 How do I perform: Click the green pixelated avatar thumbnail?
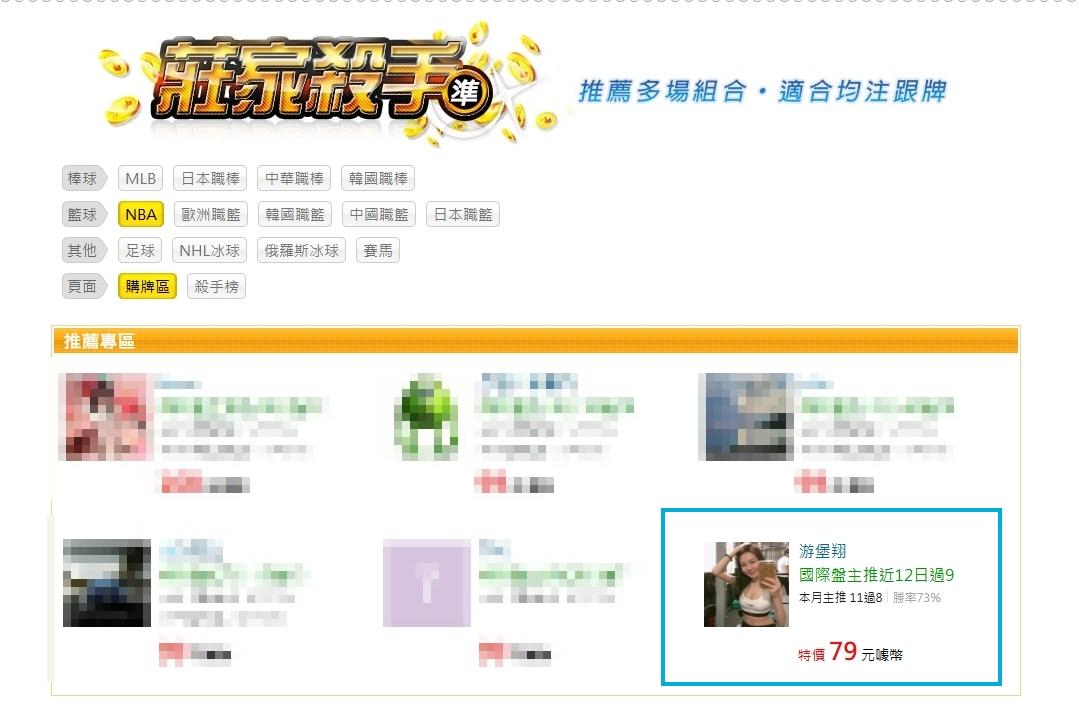pyautogui.click(x=426, y=416)
